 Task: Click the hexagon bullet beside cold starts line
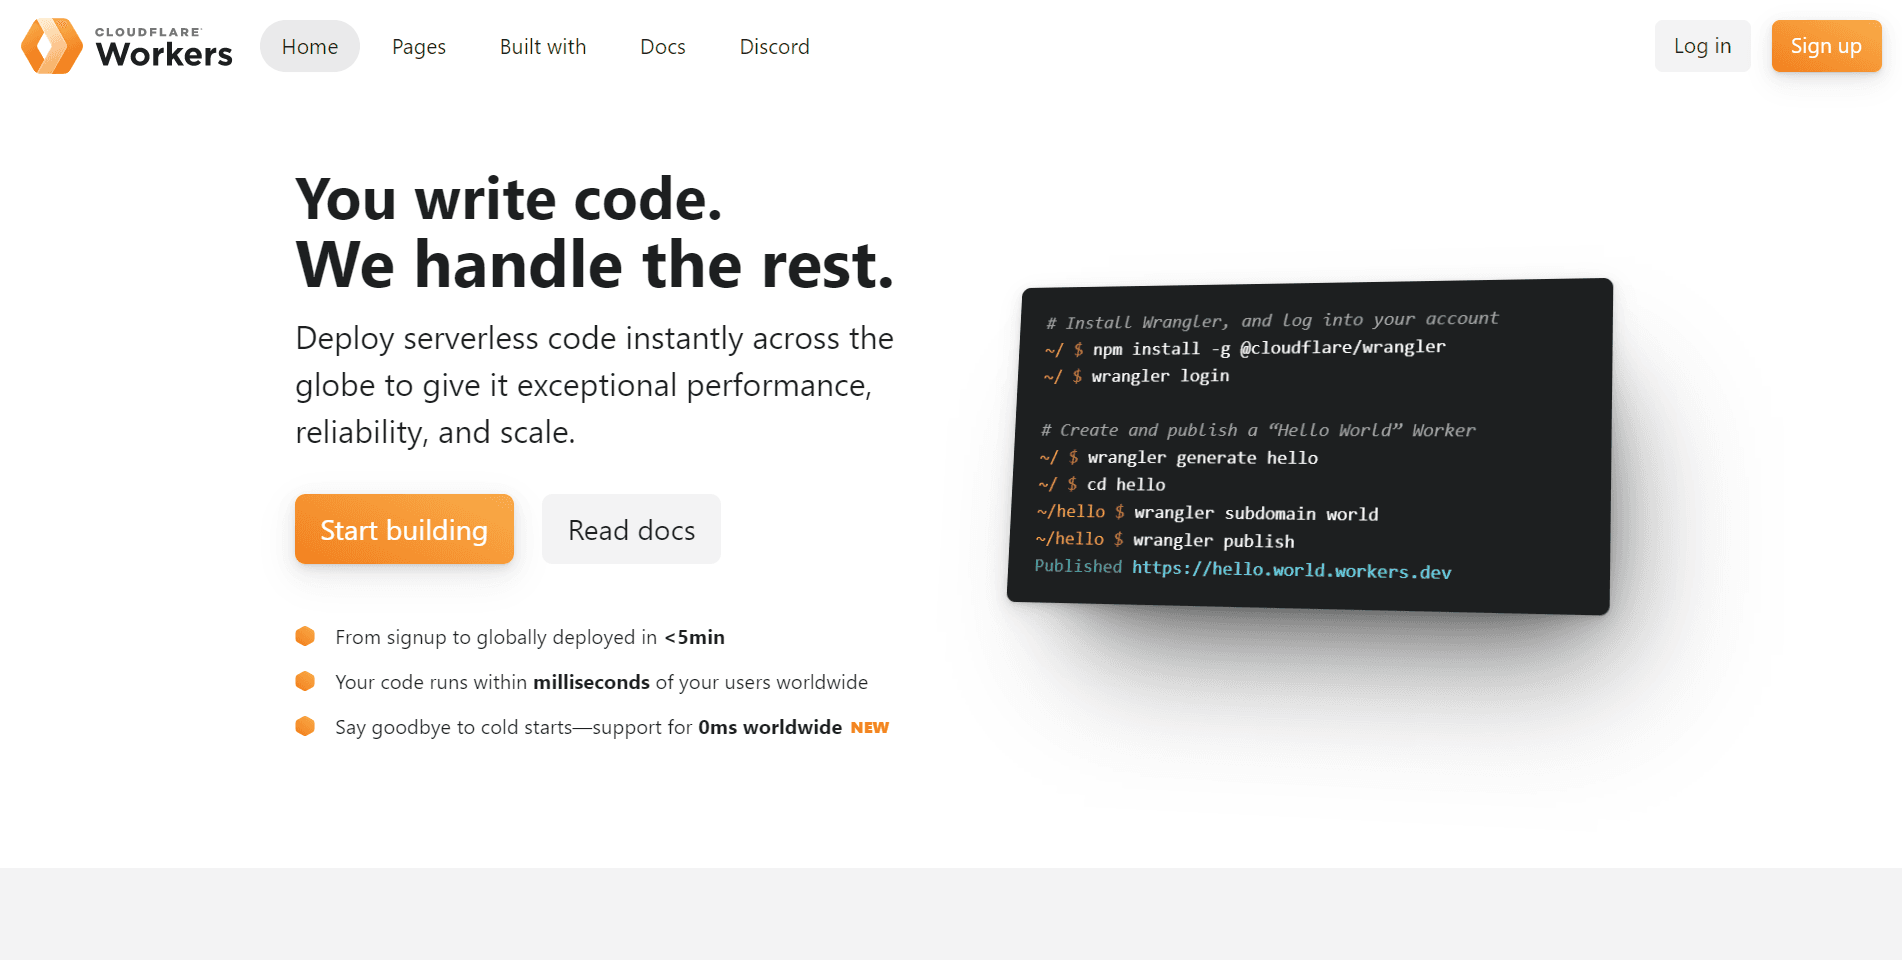pos(305,726)
